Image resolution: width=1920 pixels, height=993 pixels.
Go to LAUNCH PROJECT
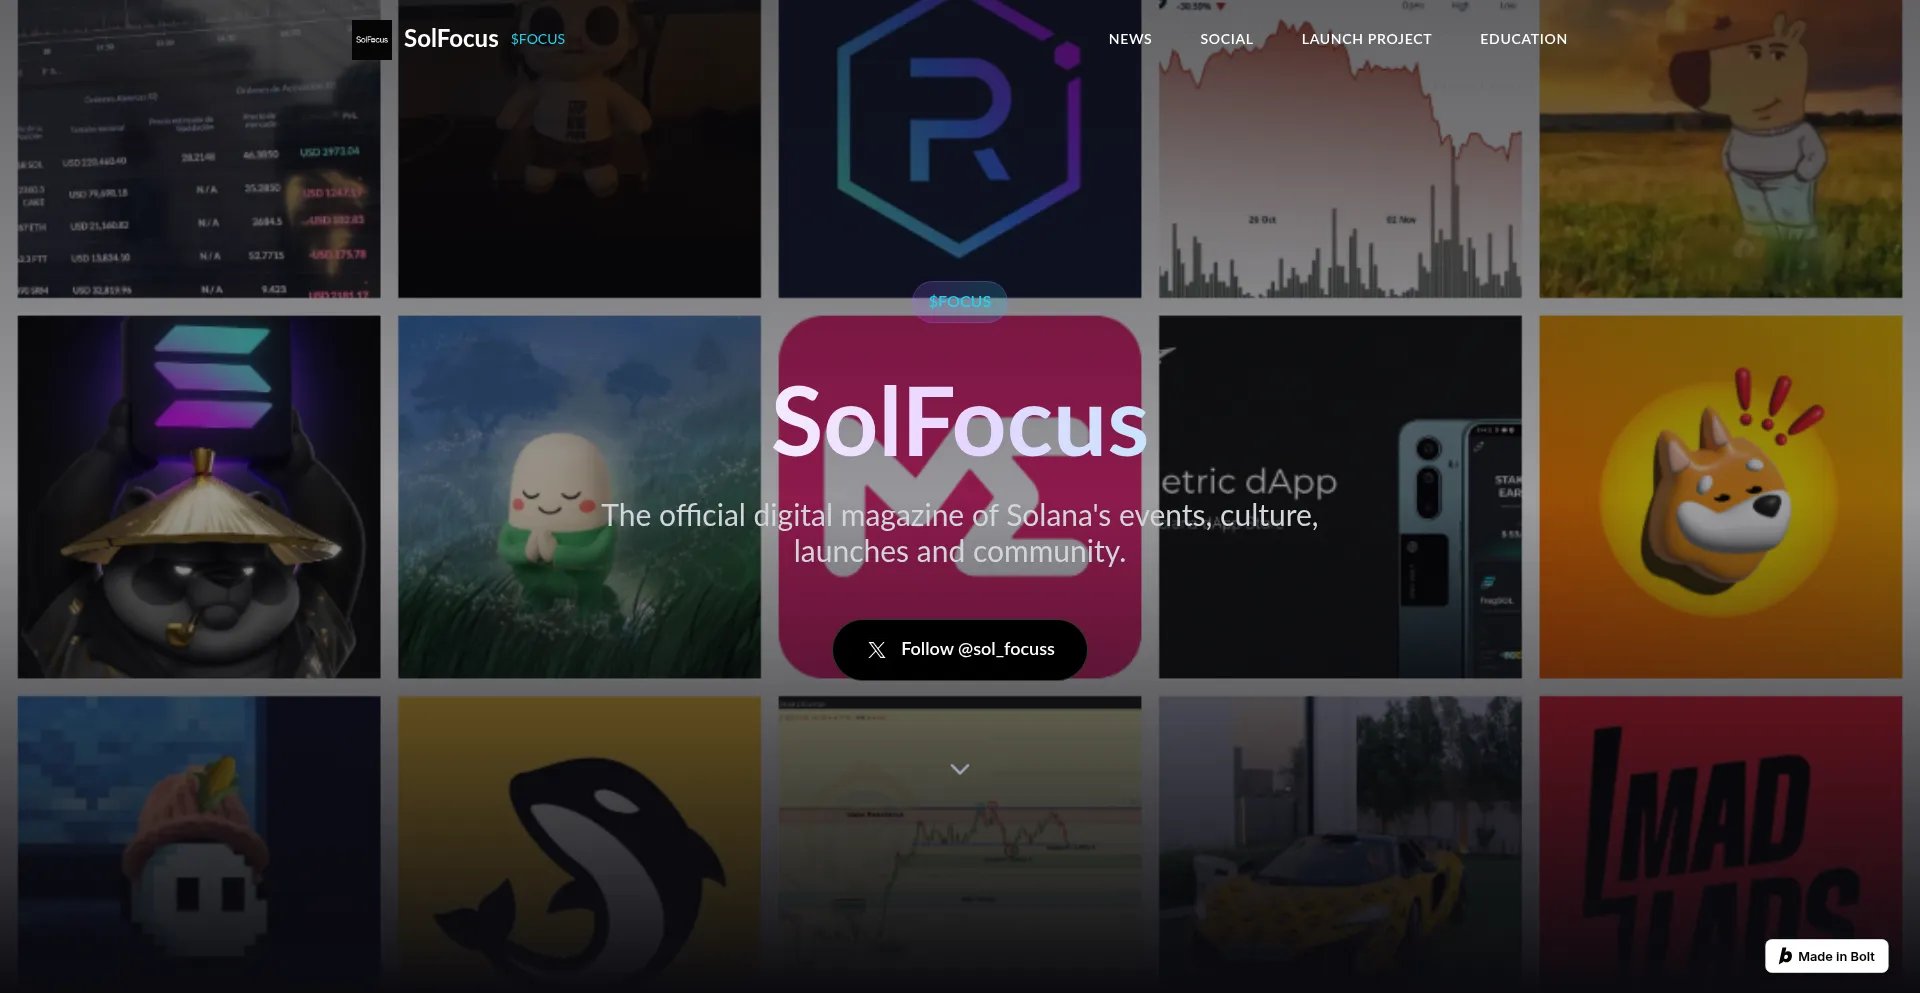point(1365,39)
